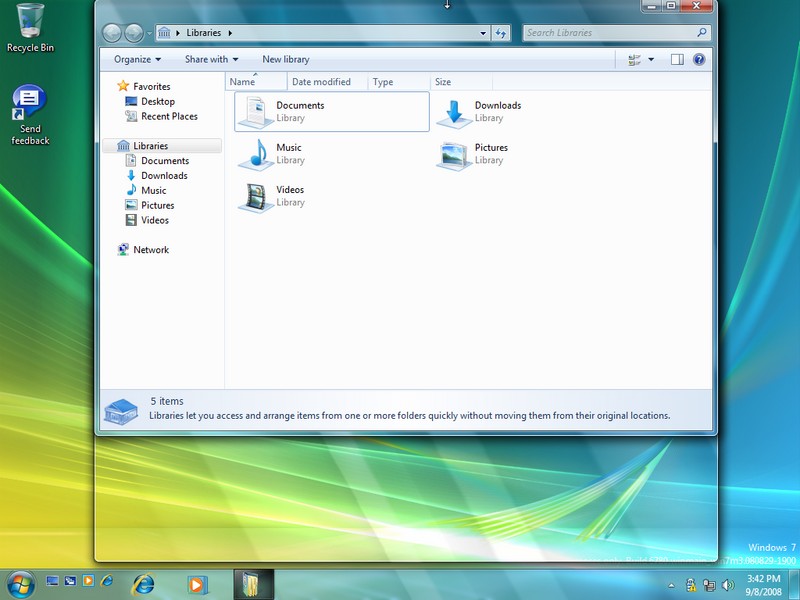This screenshot has height=600, width=800.
Task: Open the Pictures library in main pane
Action: (455, 154)
